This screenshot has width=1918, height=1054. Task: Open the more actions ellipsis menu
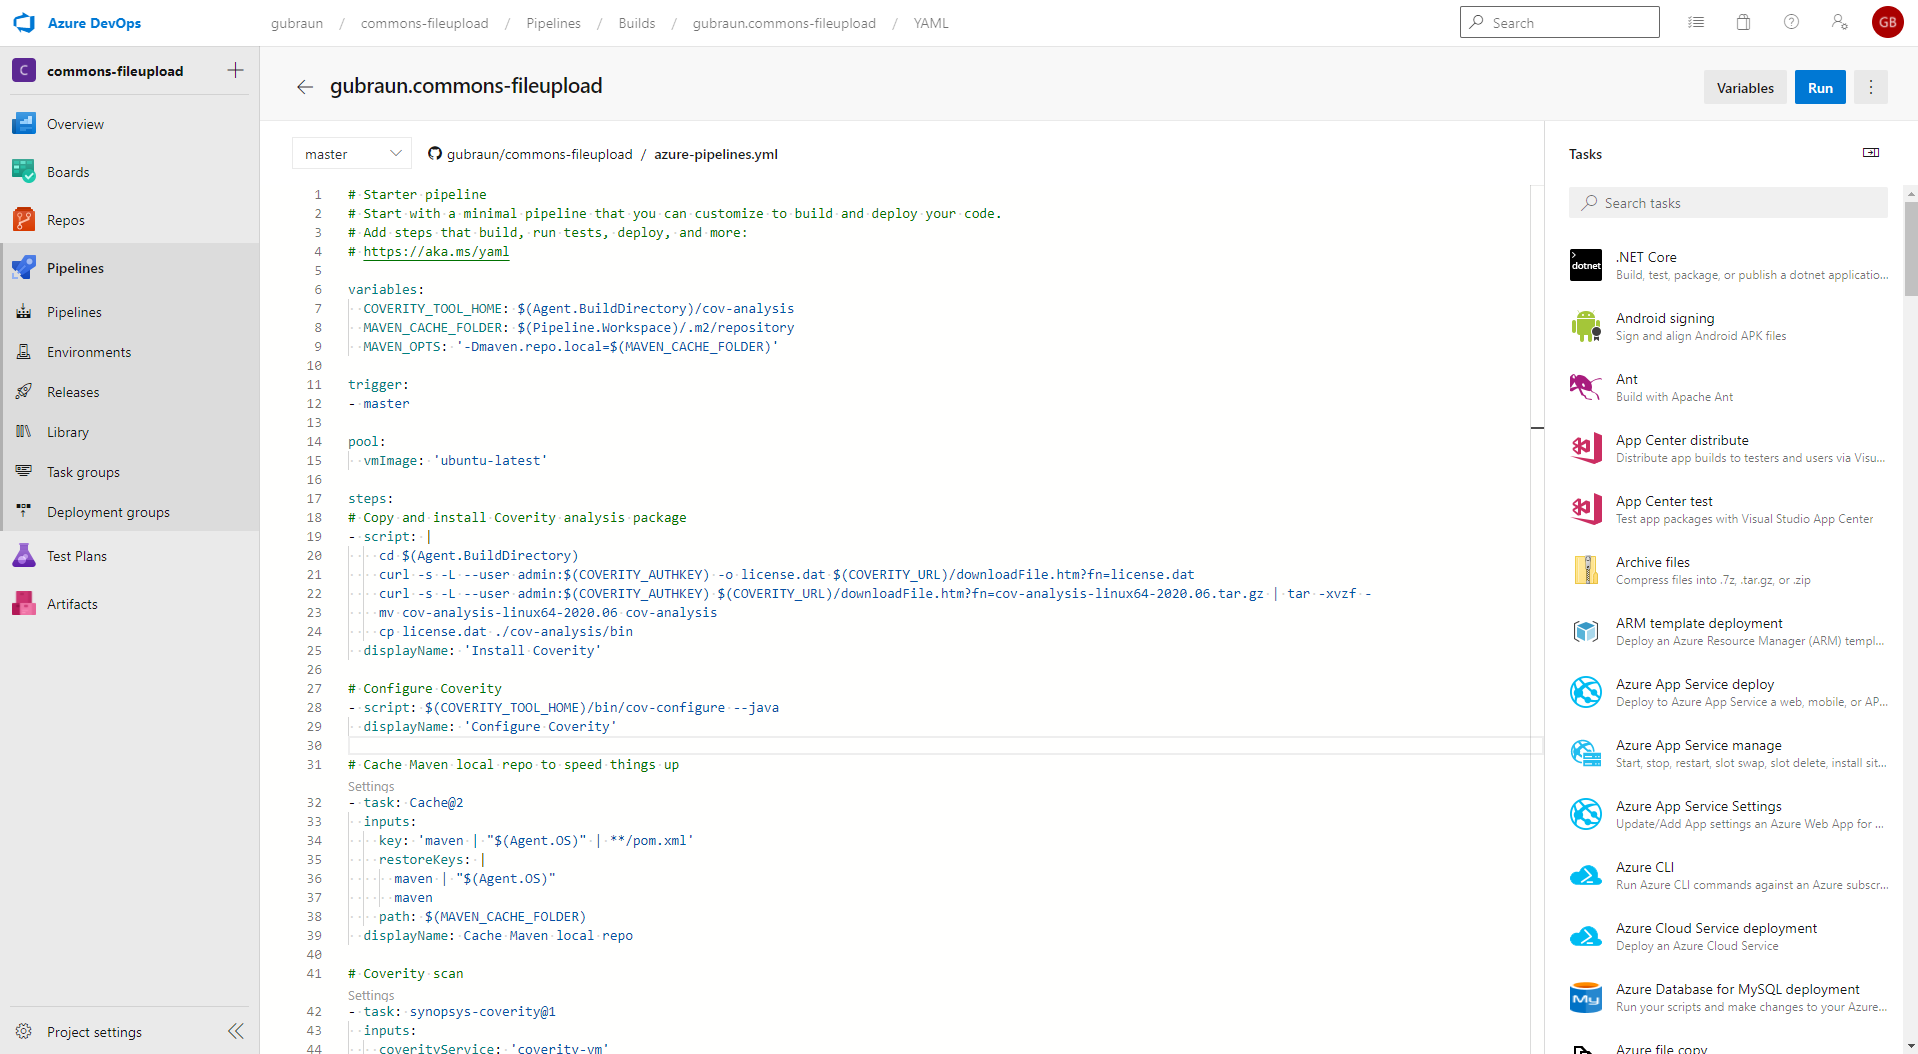(x=1870, y=87)
